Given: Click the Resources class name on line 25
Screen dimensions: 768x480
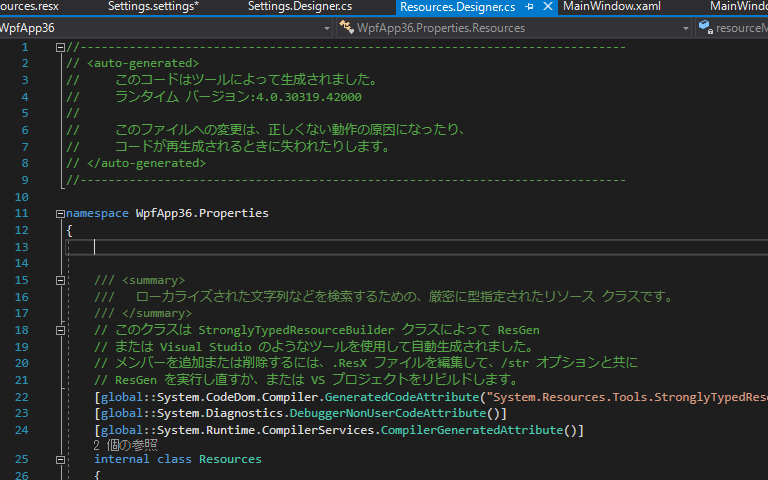Looking at the screenshot, I should [230, 459].
